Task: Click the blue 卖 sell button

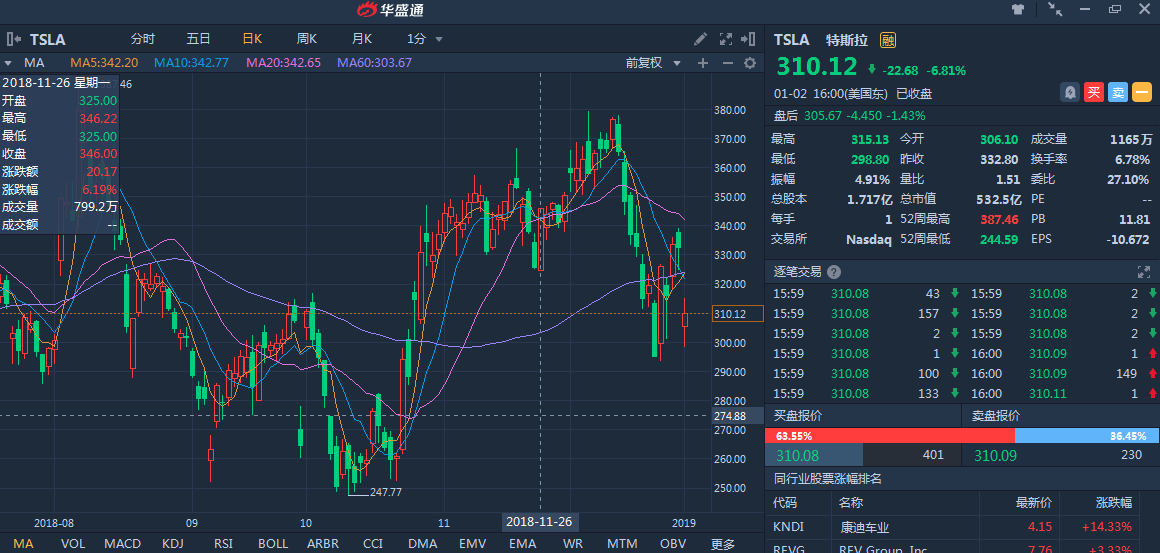Action: [x=1118, y=93]
